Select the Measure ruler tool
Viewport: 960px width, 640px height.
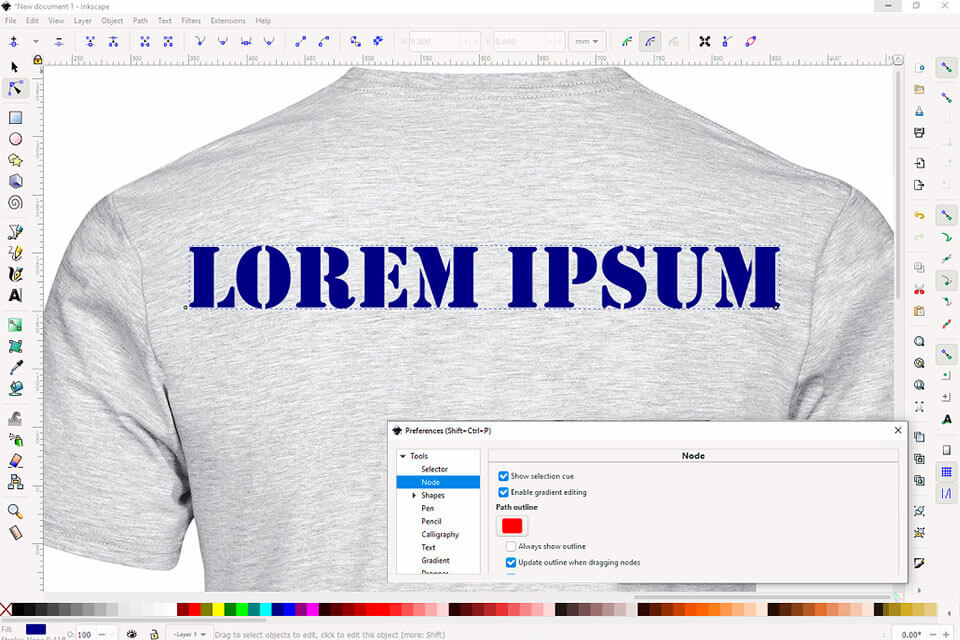(x=15, y=532)
